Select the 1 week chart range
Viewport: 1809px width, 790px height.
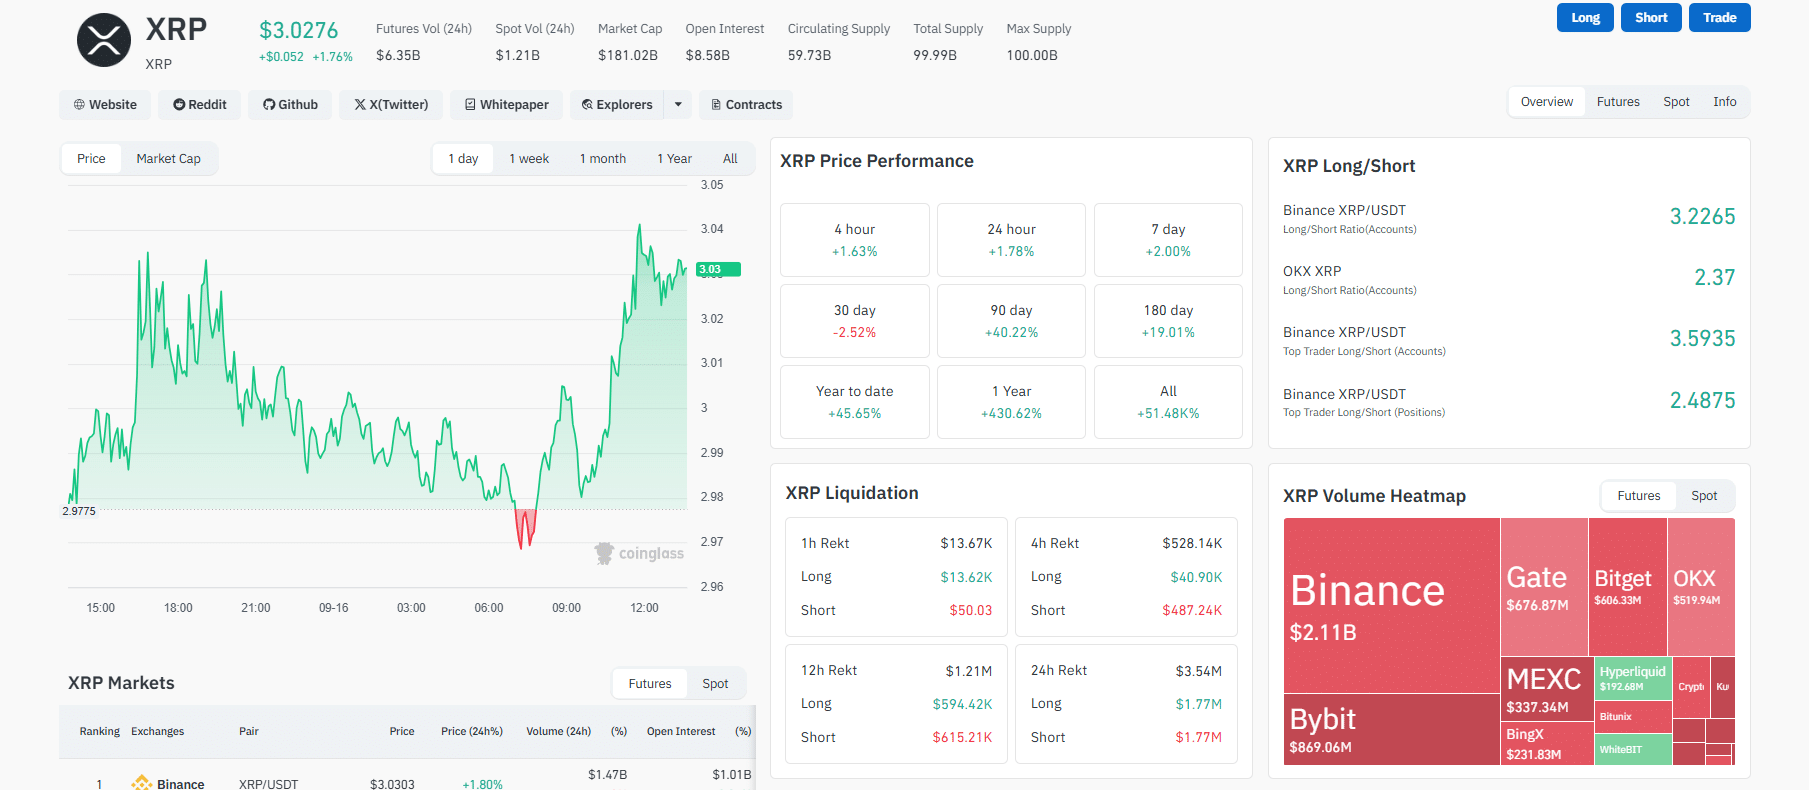coord(529,159)
